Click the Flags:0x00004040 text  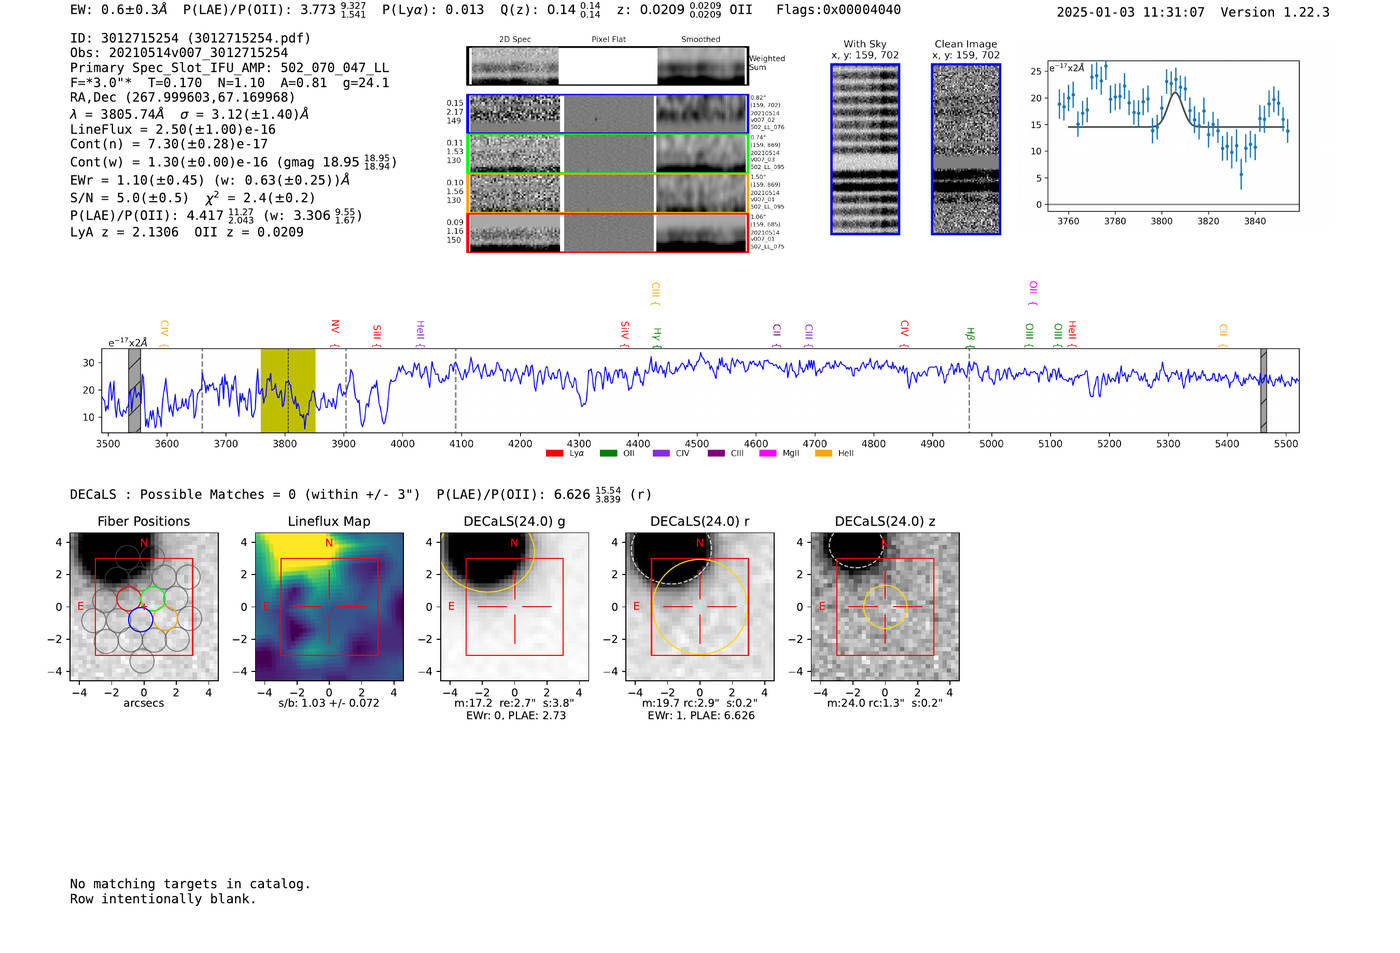point(838,10)
